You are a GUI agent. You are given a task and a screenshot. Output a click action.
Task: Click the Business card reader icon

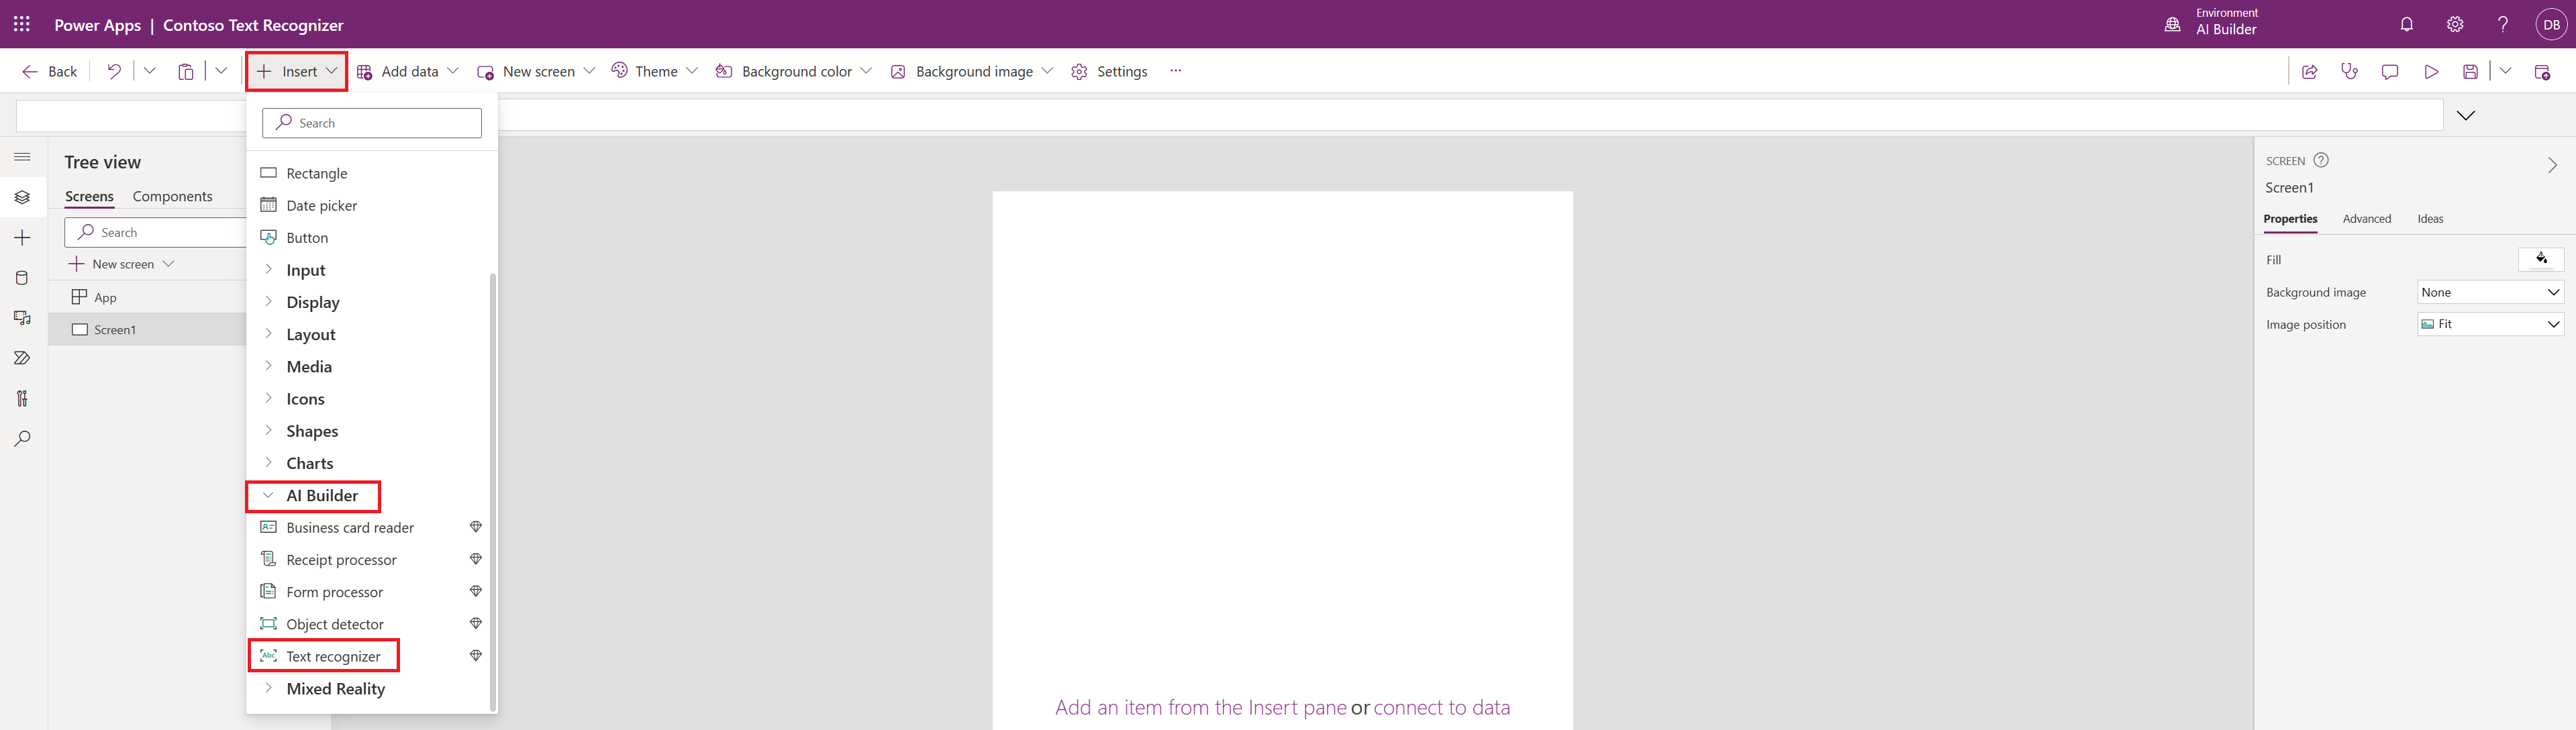pos(268,526)
